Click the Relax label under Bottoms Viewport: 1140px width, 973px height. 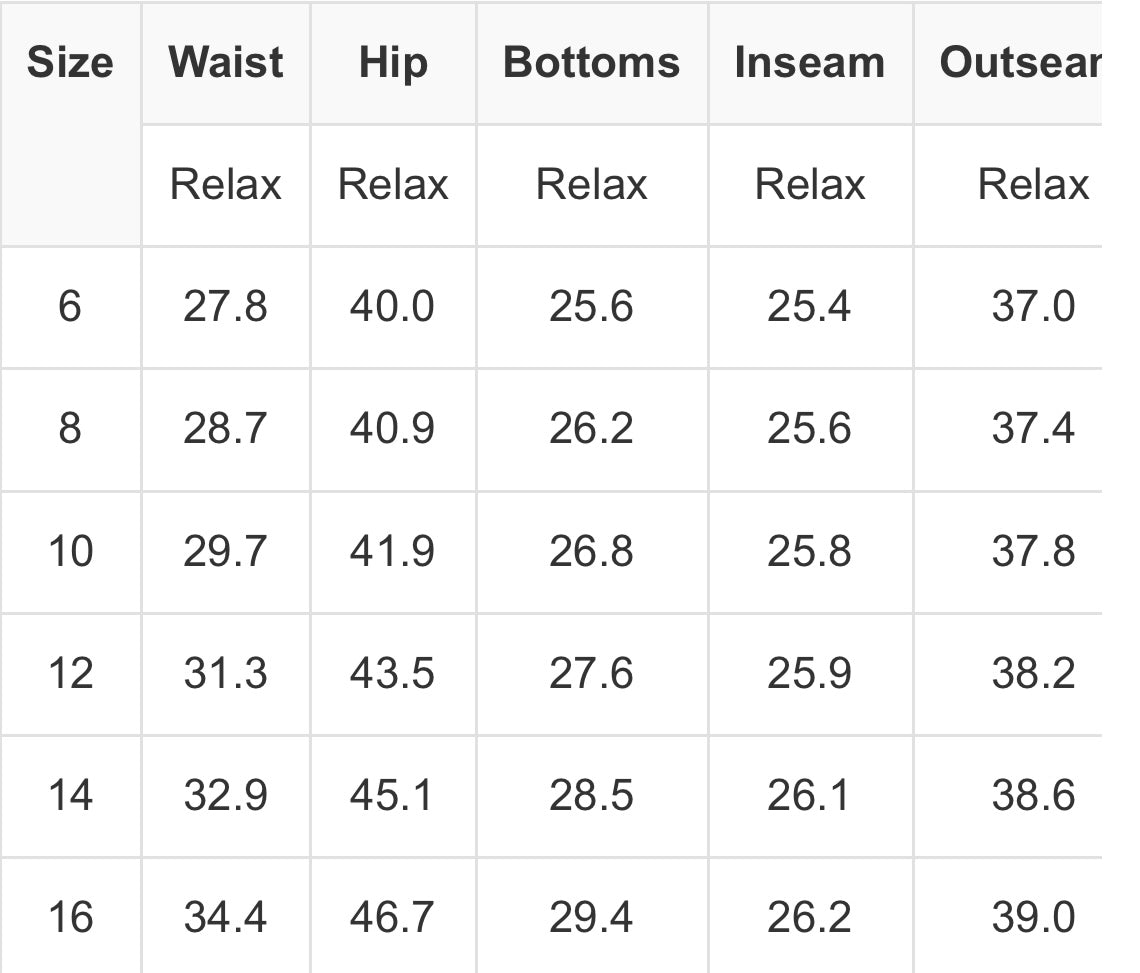point(592,184)
